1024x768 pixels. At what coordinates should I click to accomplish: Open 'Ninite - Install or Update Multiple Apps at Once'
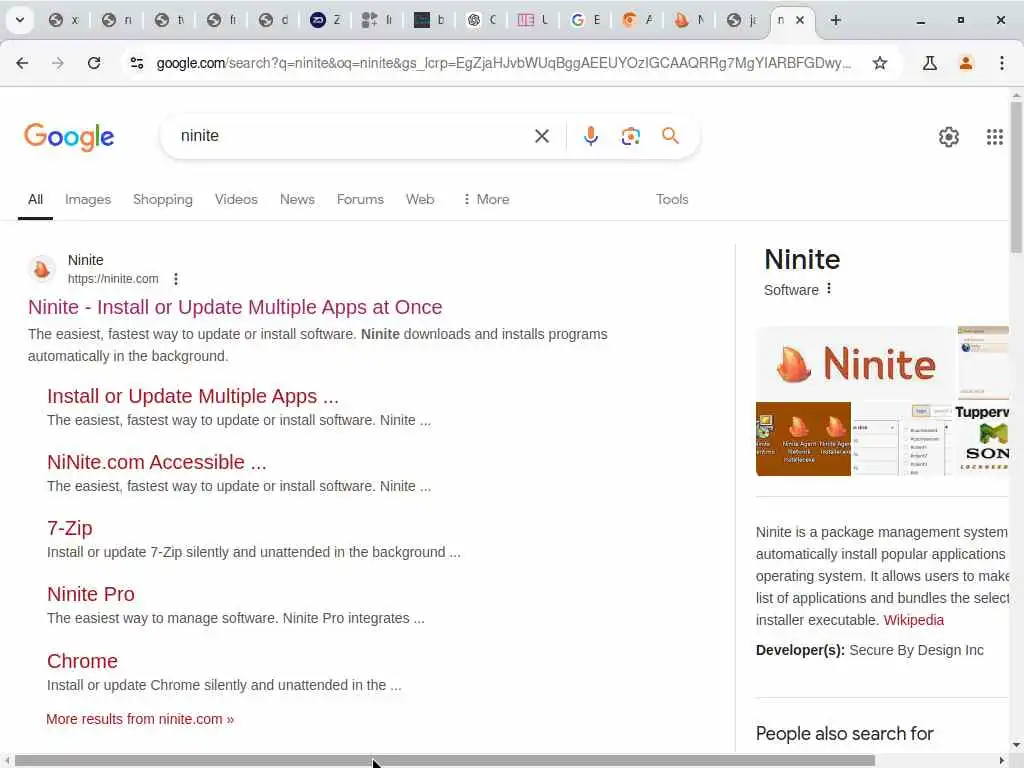coord(235,307)
